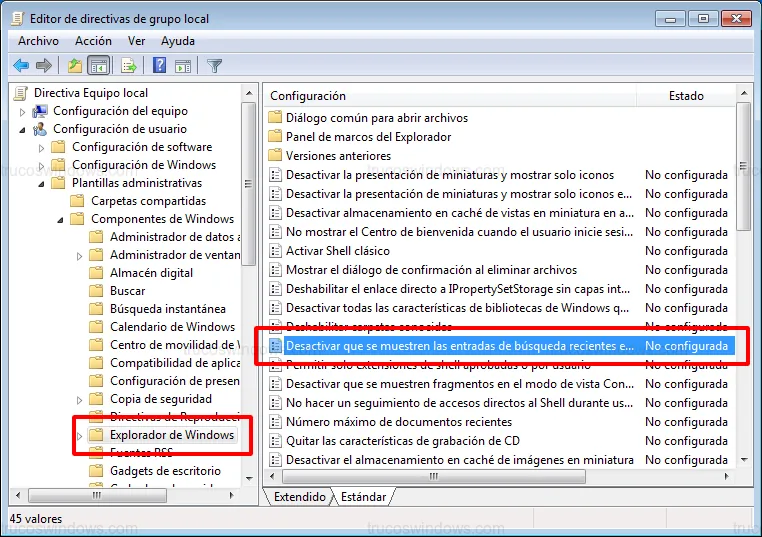Select the Versiones anteriores folder
Screen dimensions: 762x537
click(x=337, y=156)
